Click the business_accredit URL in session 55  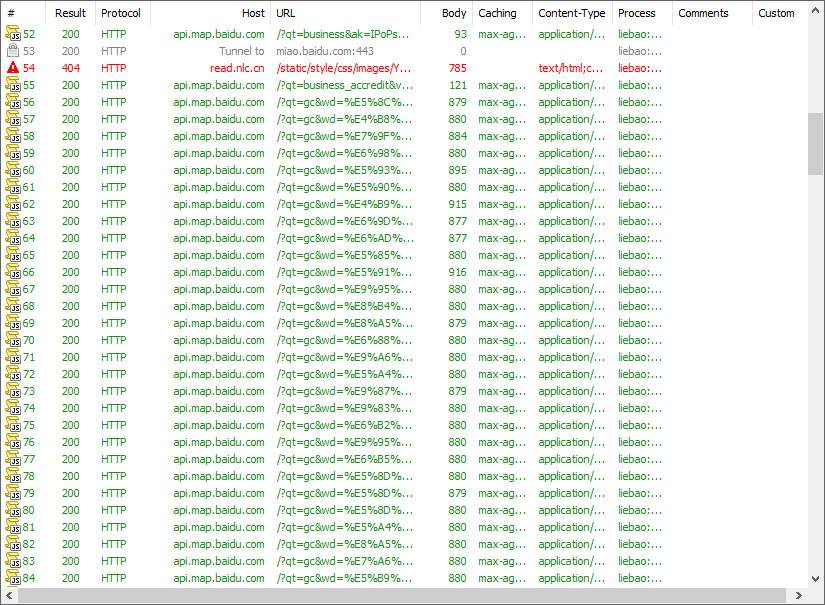click(343, 85)
